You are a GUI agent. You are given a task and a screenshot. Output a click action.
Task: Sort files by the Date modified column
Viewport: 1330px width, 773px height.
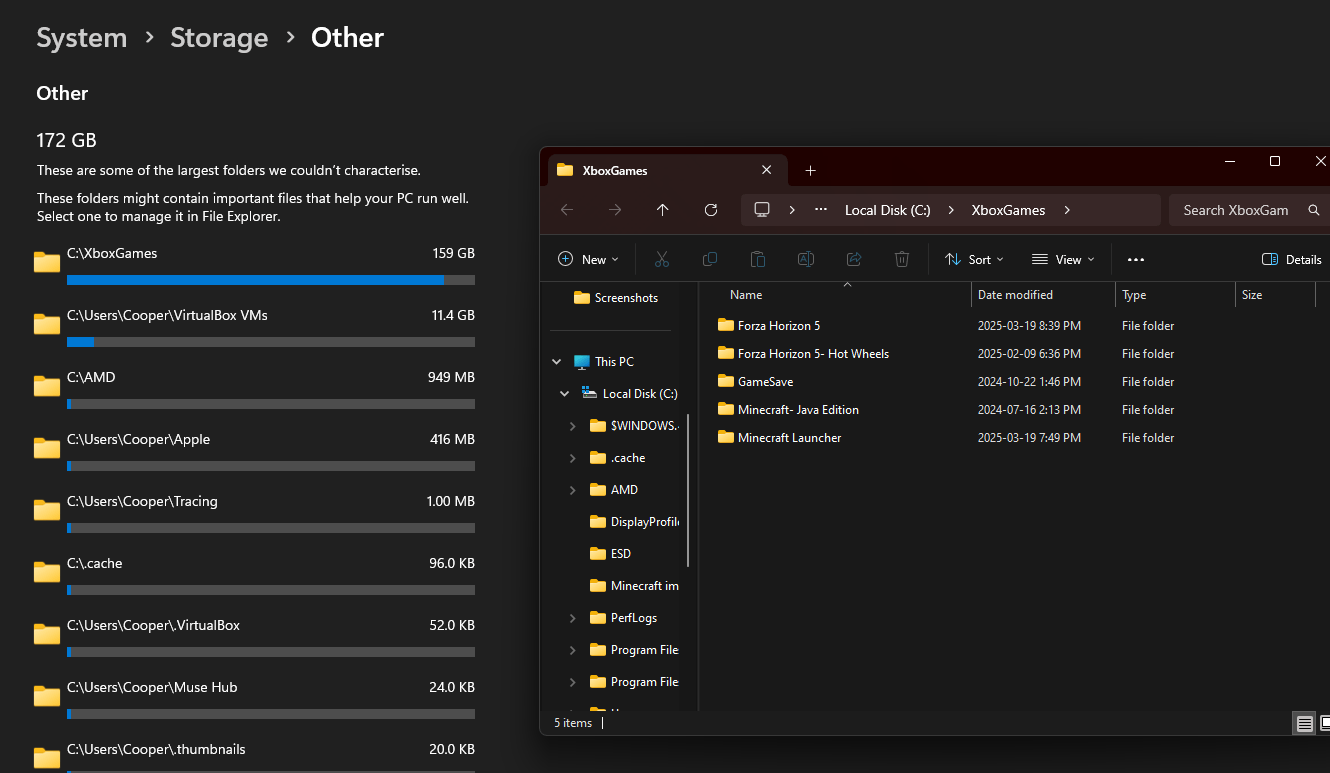click(1043, 295)
